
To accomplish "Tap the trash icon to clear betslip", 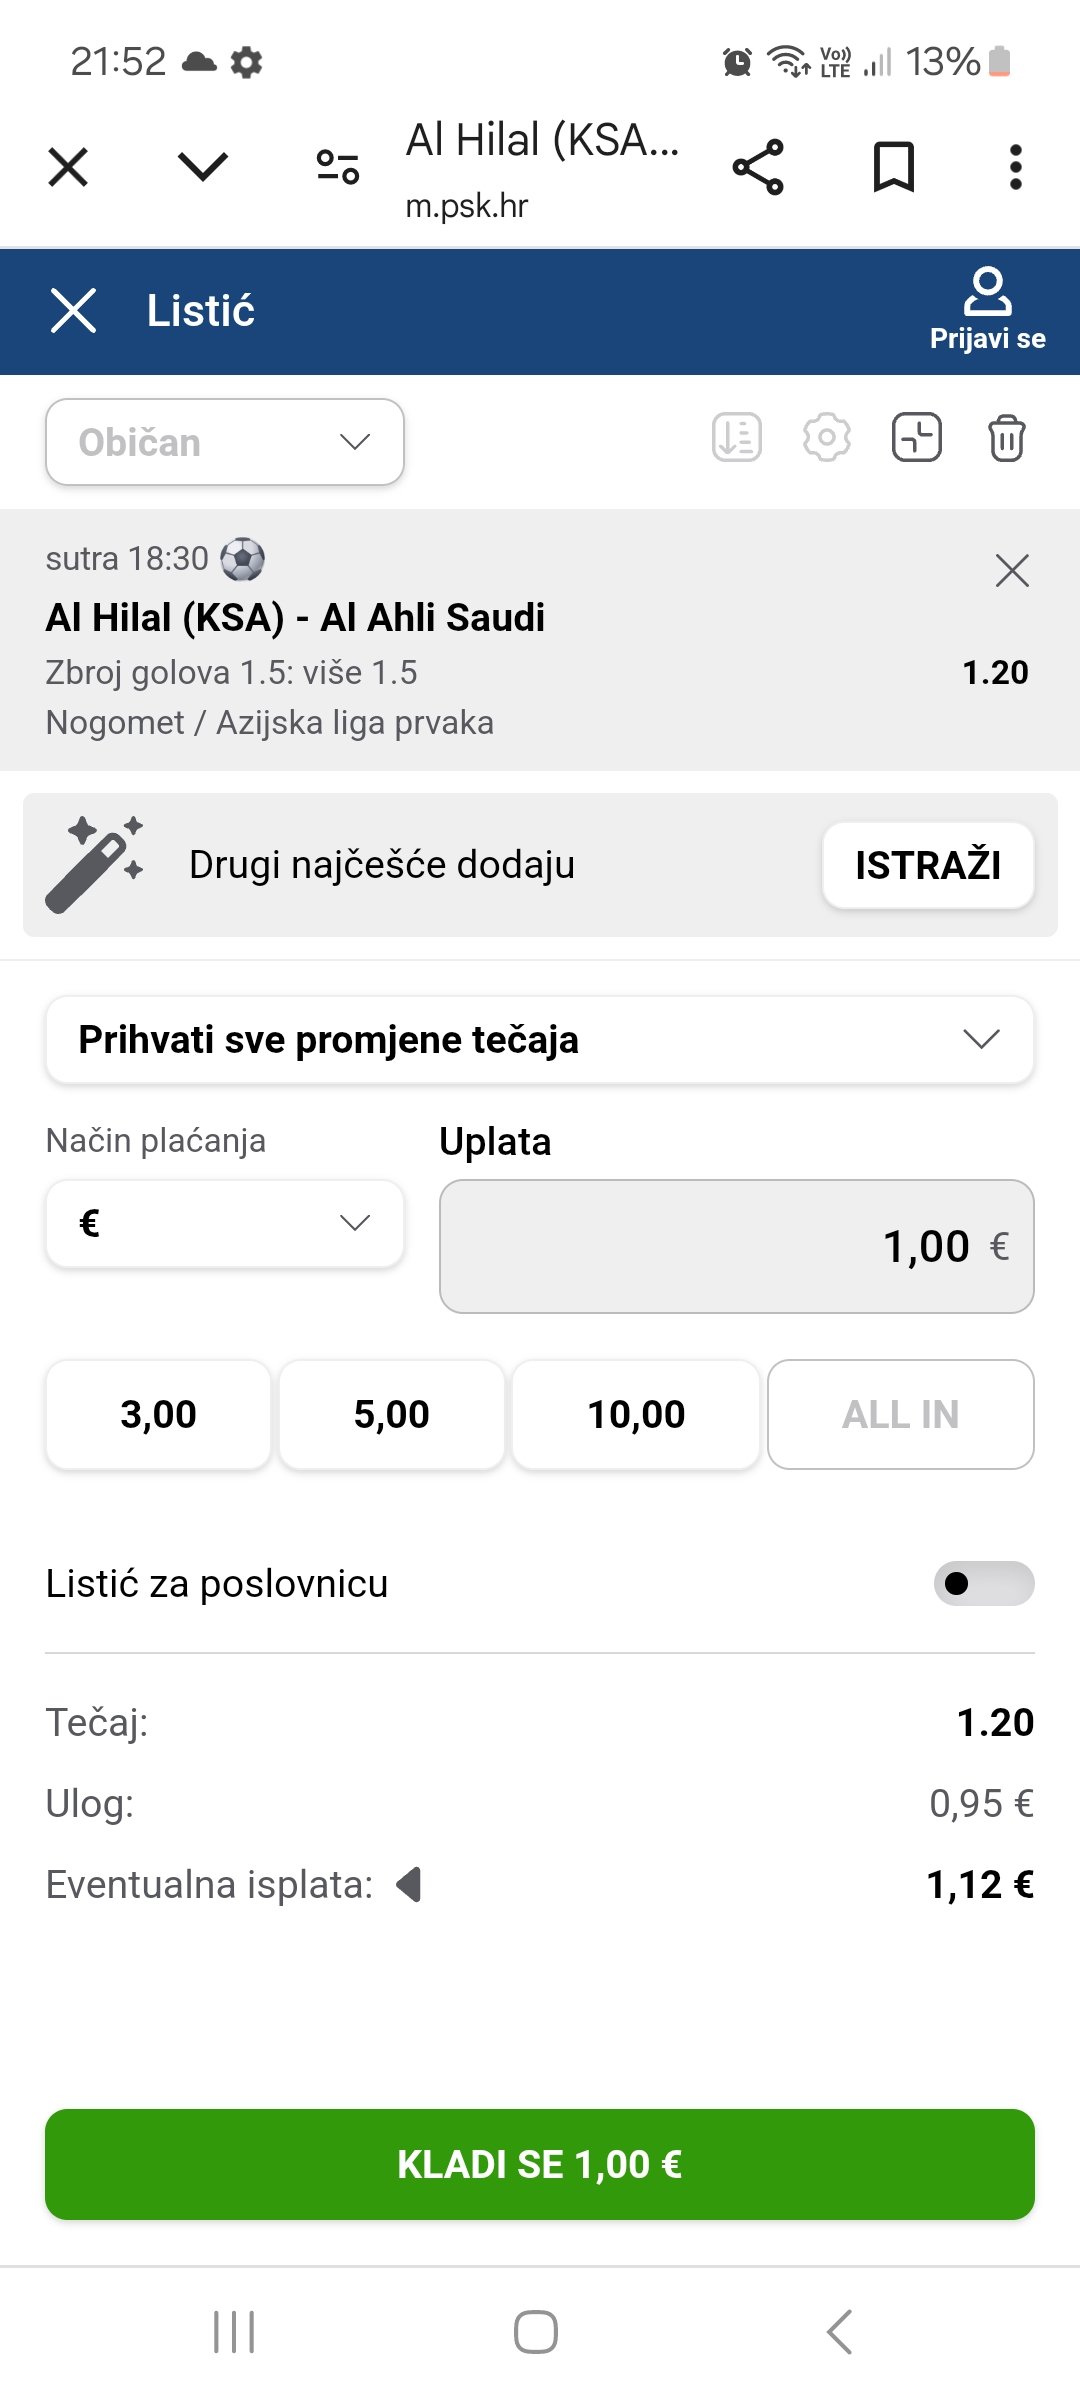I will pos(1006,438).
